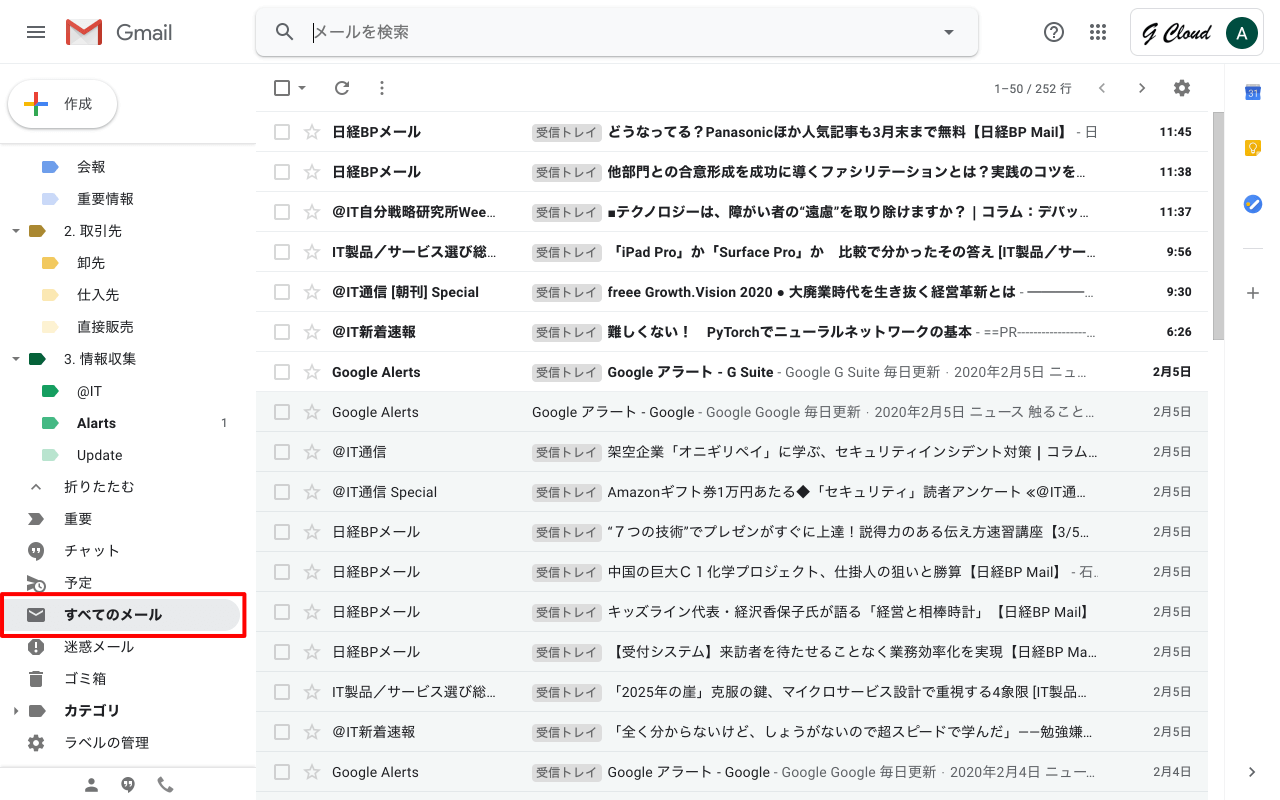Click the message list scrollbar

[x=1217, y=225]
